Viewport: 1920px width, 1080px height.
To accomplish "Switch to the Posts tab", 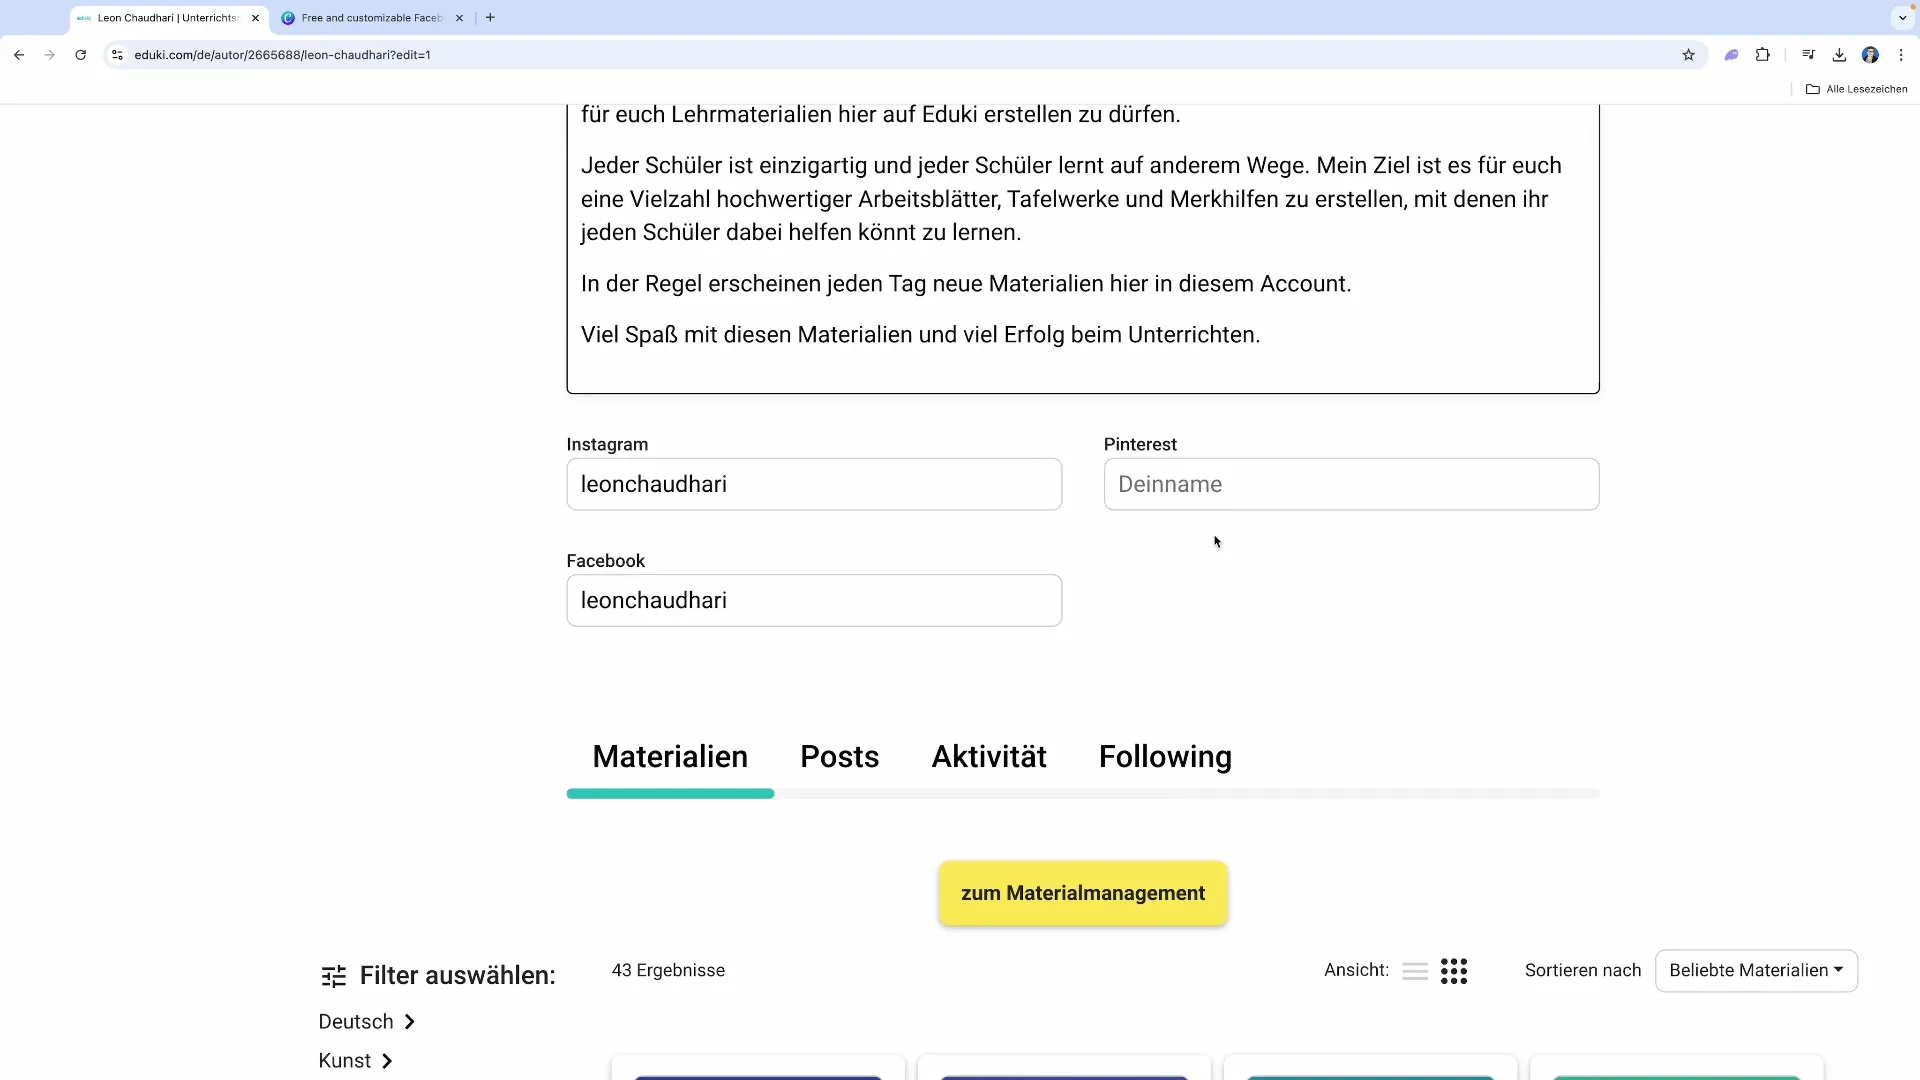I will [x=839, y=757].
